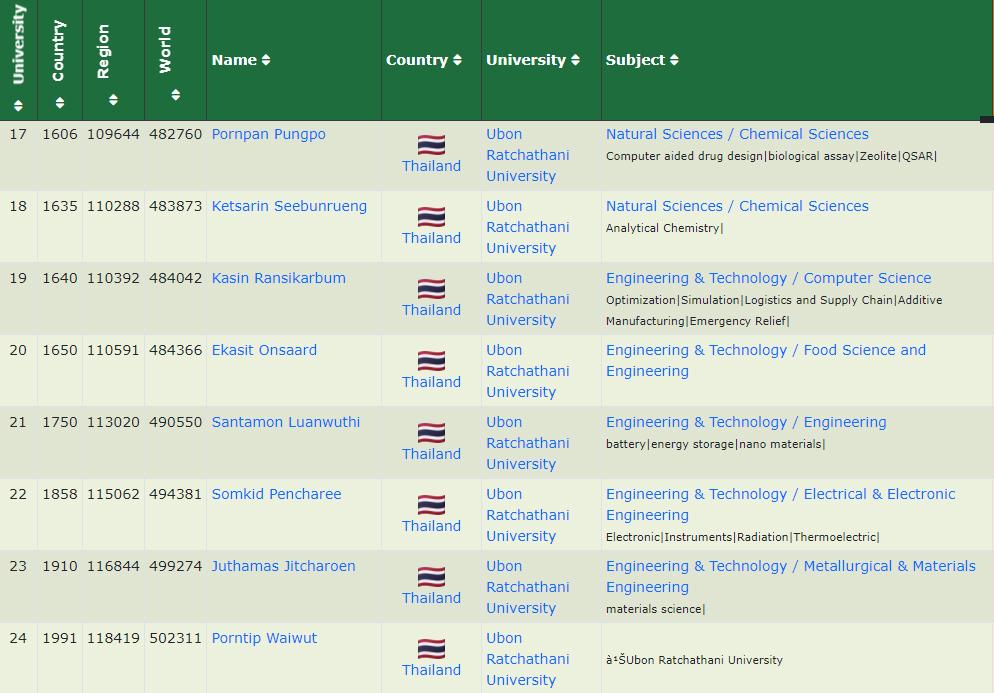This screenshot has height=693, width=994.
Task: Open Ubon Ratchathani University link for Kasin Ransikarbum
Action: [x=527, y=299]
